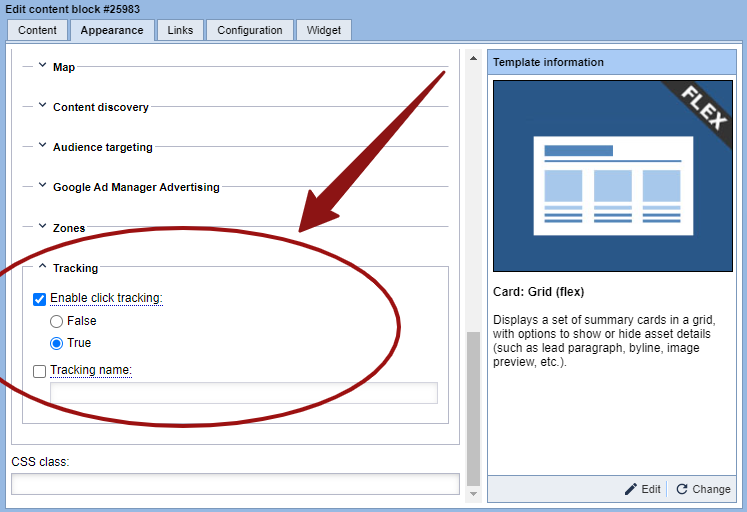Click the CSS class label
The width and height of the screenshot is (747, 512).
[40, 462]
